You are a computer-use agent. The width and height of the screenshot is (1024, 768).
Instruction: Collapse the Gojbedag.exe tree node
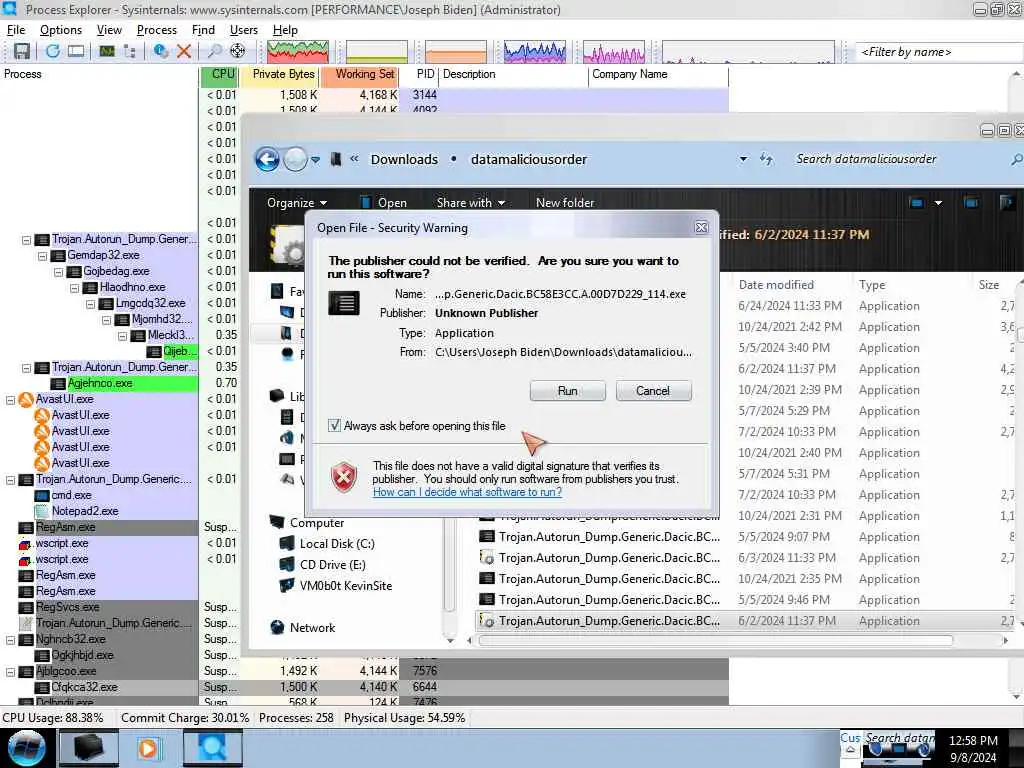click(58, 271)
